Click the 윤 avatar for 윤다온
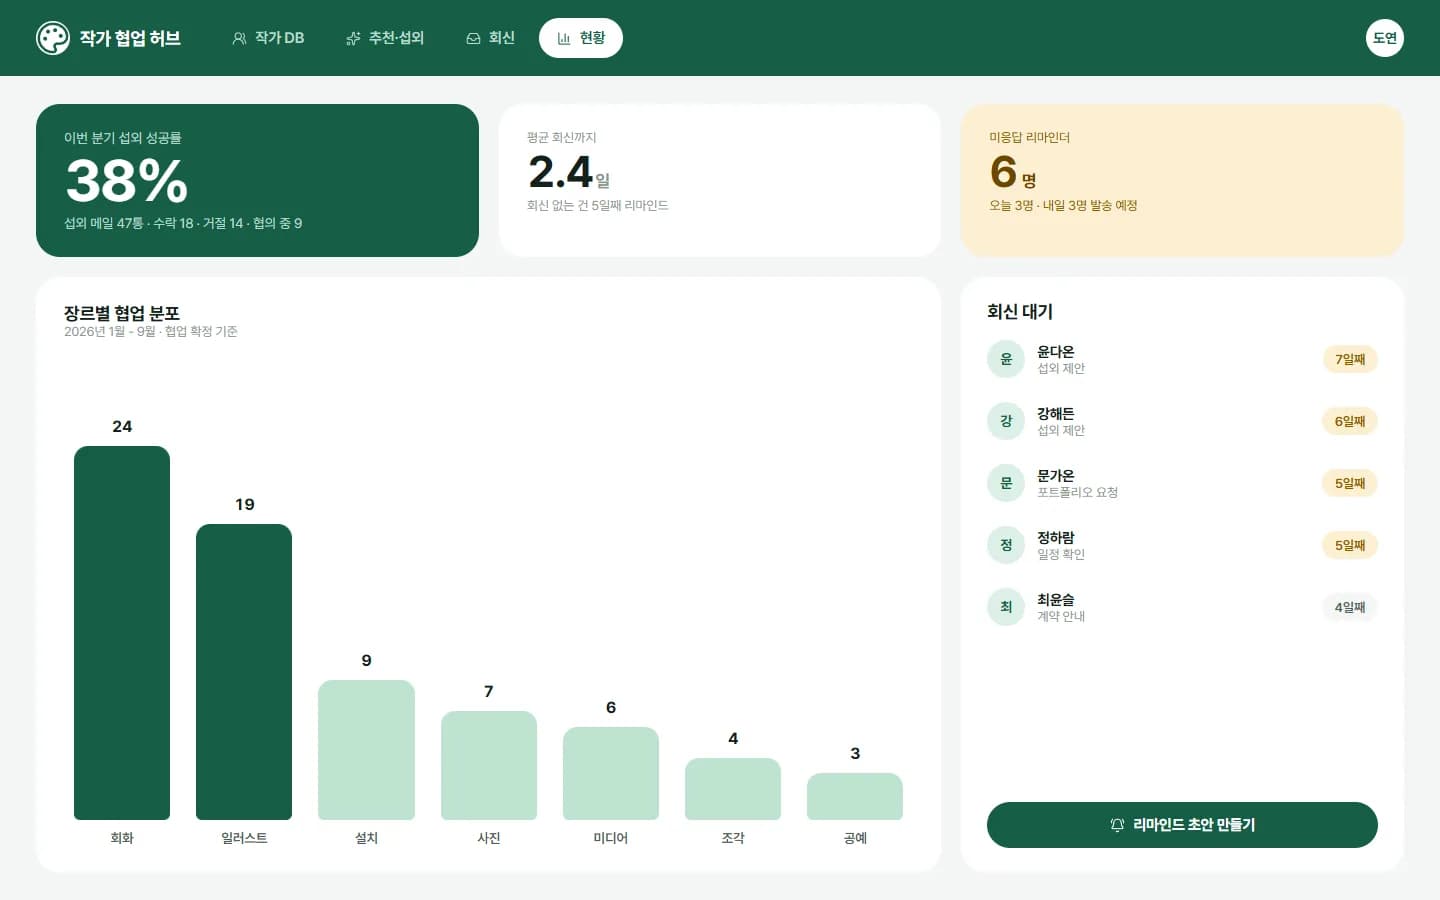 coord(1006,359)
